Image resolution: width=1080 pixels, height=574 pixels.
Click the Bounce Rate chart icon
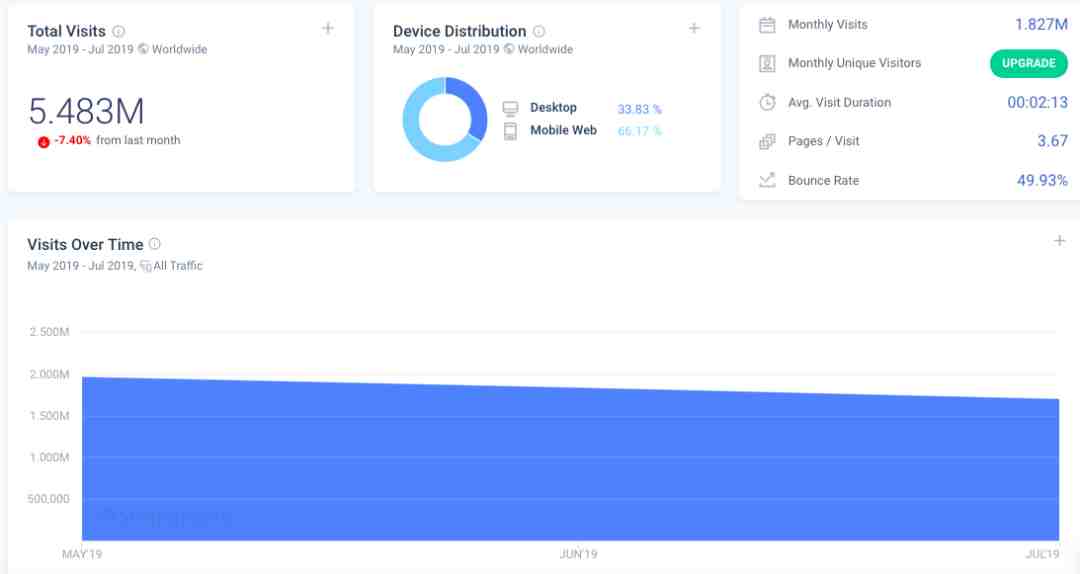[x=767, y=181]
